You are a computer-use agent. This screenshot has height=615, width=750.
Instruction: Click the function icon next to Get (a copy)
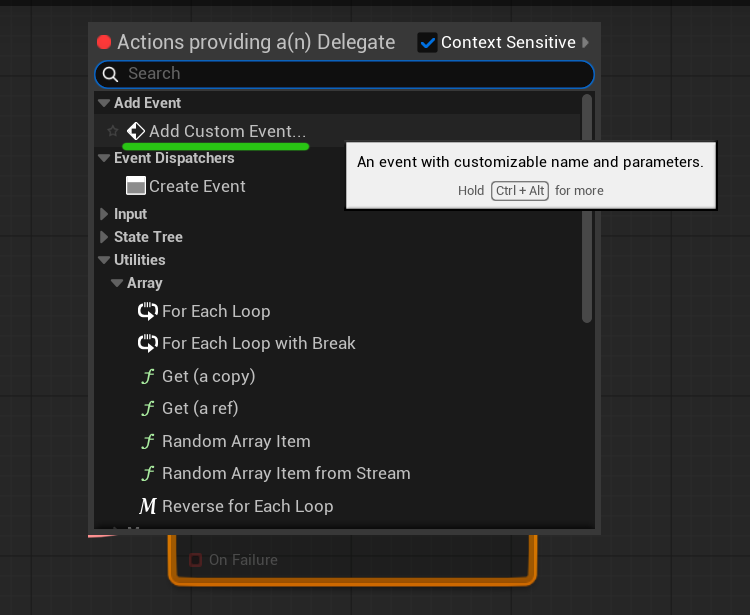(148, 376)
